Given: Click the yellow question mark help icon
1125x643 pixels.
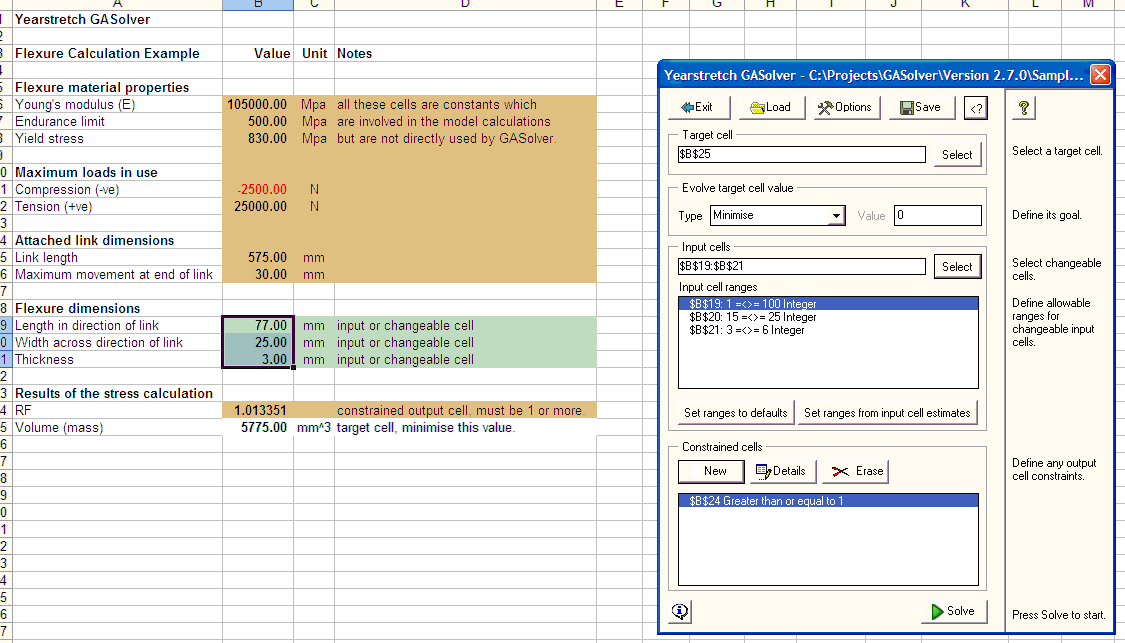Looking at the screenshot, I should (x=1025, y=108).
